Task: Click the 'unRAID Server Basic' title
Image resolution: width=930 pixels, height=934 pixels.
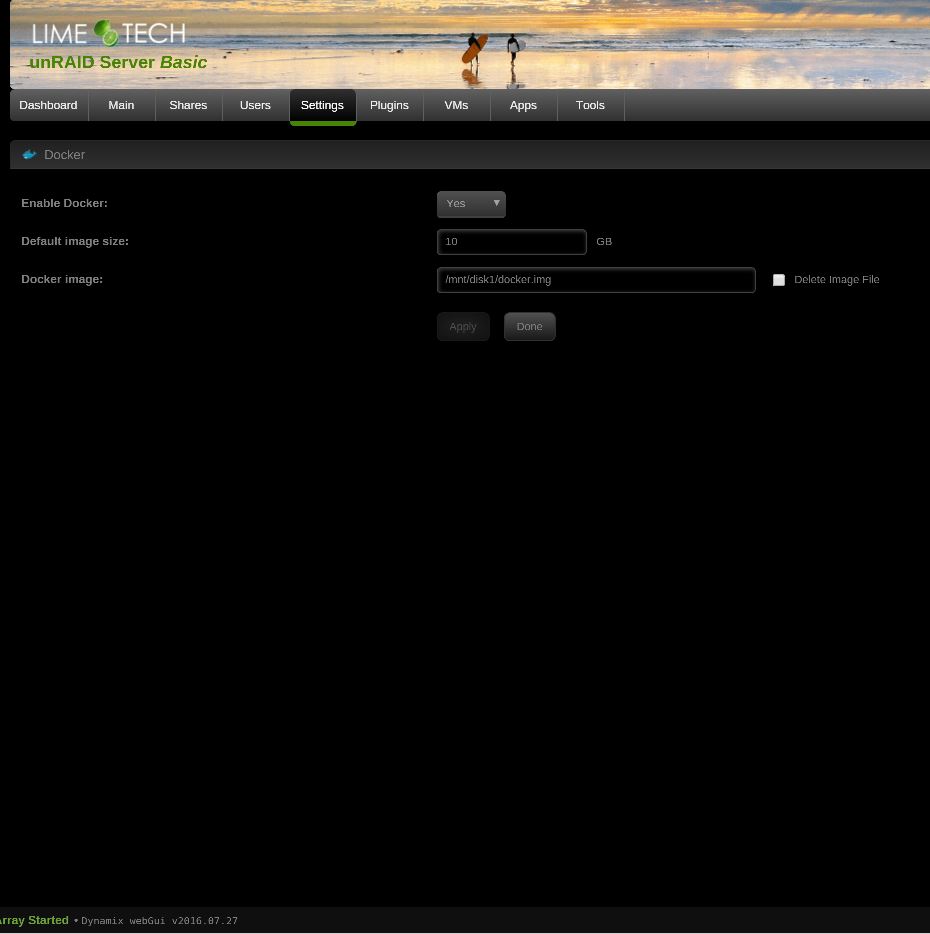Action: coord(118,62)
